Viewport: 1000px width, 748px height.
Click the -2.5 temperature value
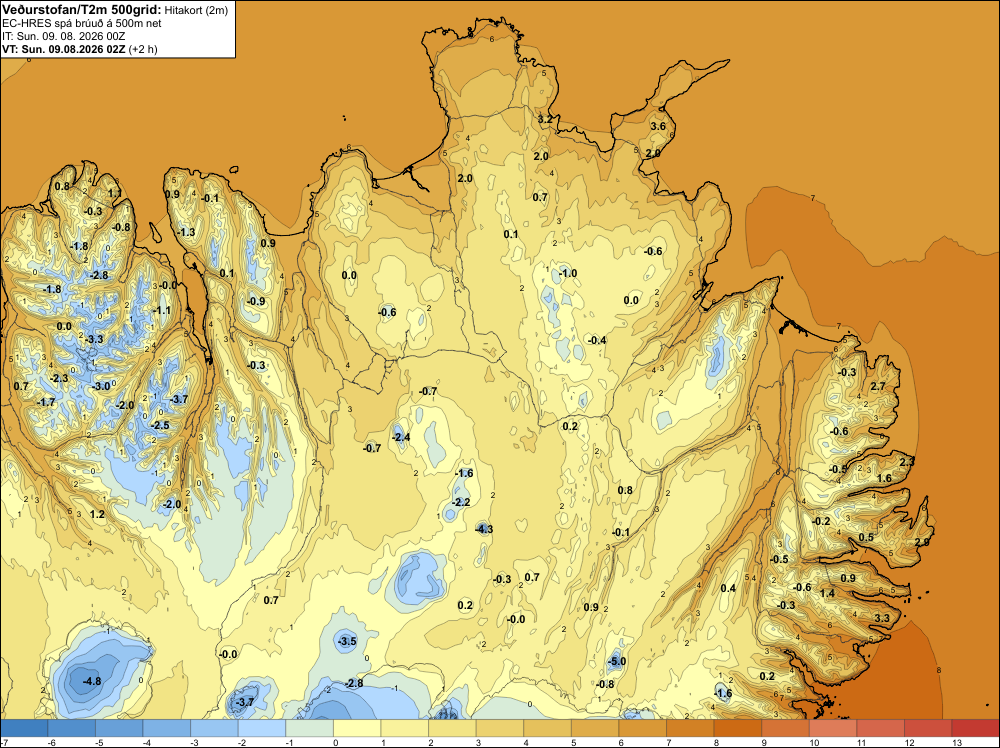click(x=160, y=425)
